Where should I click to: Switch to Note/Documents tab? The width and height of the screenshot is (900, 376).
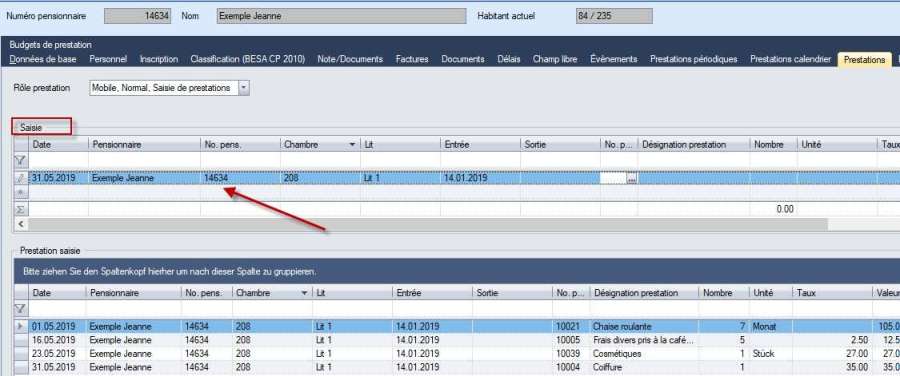pyautogui.click(x=350, y=59)
